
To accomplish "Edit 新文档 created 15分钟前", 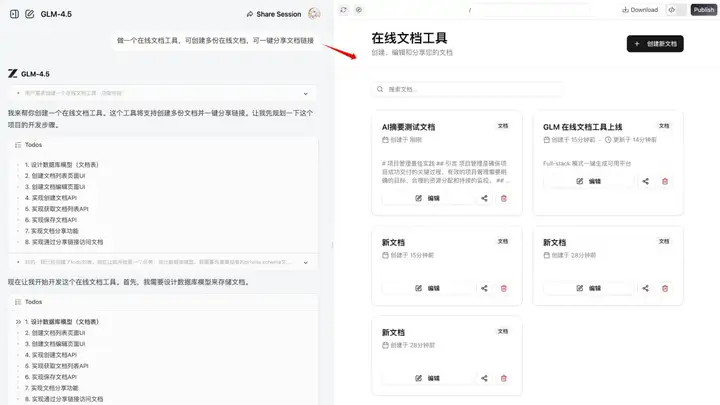I will click(428, 288).
